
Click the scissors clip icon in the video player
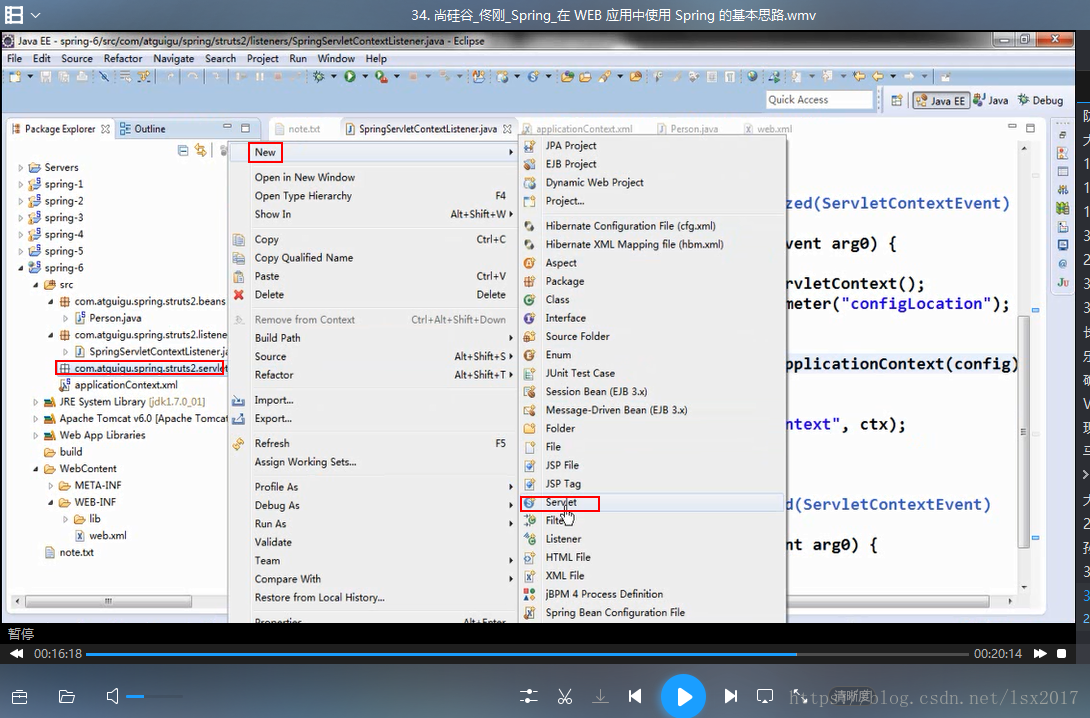click(564, 696)
